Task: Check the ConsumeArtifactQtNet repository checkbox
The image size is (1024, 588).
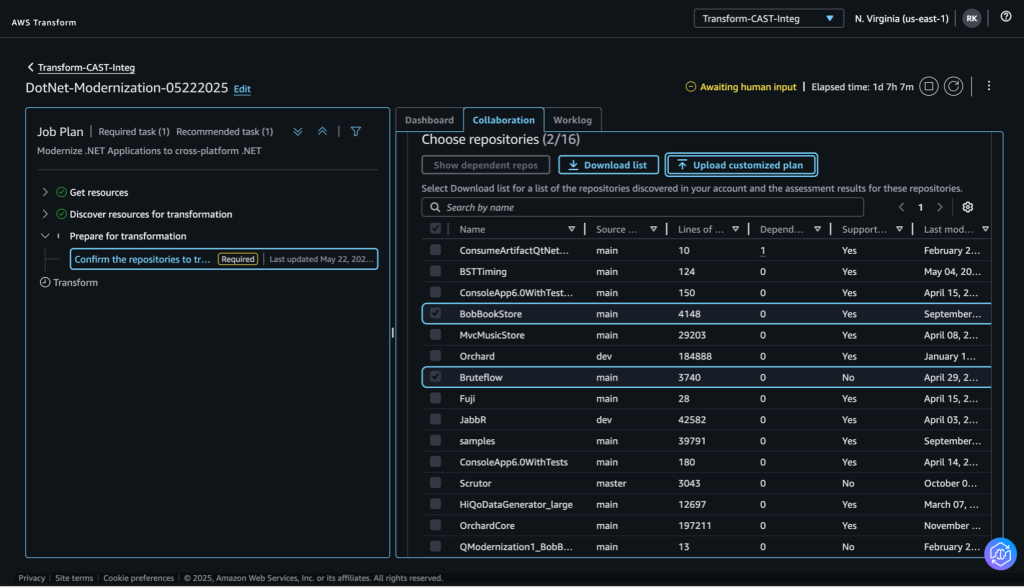Action: coord(436,250)
